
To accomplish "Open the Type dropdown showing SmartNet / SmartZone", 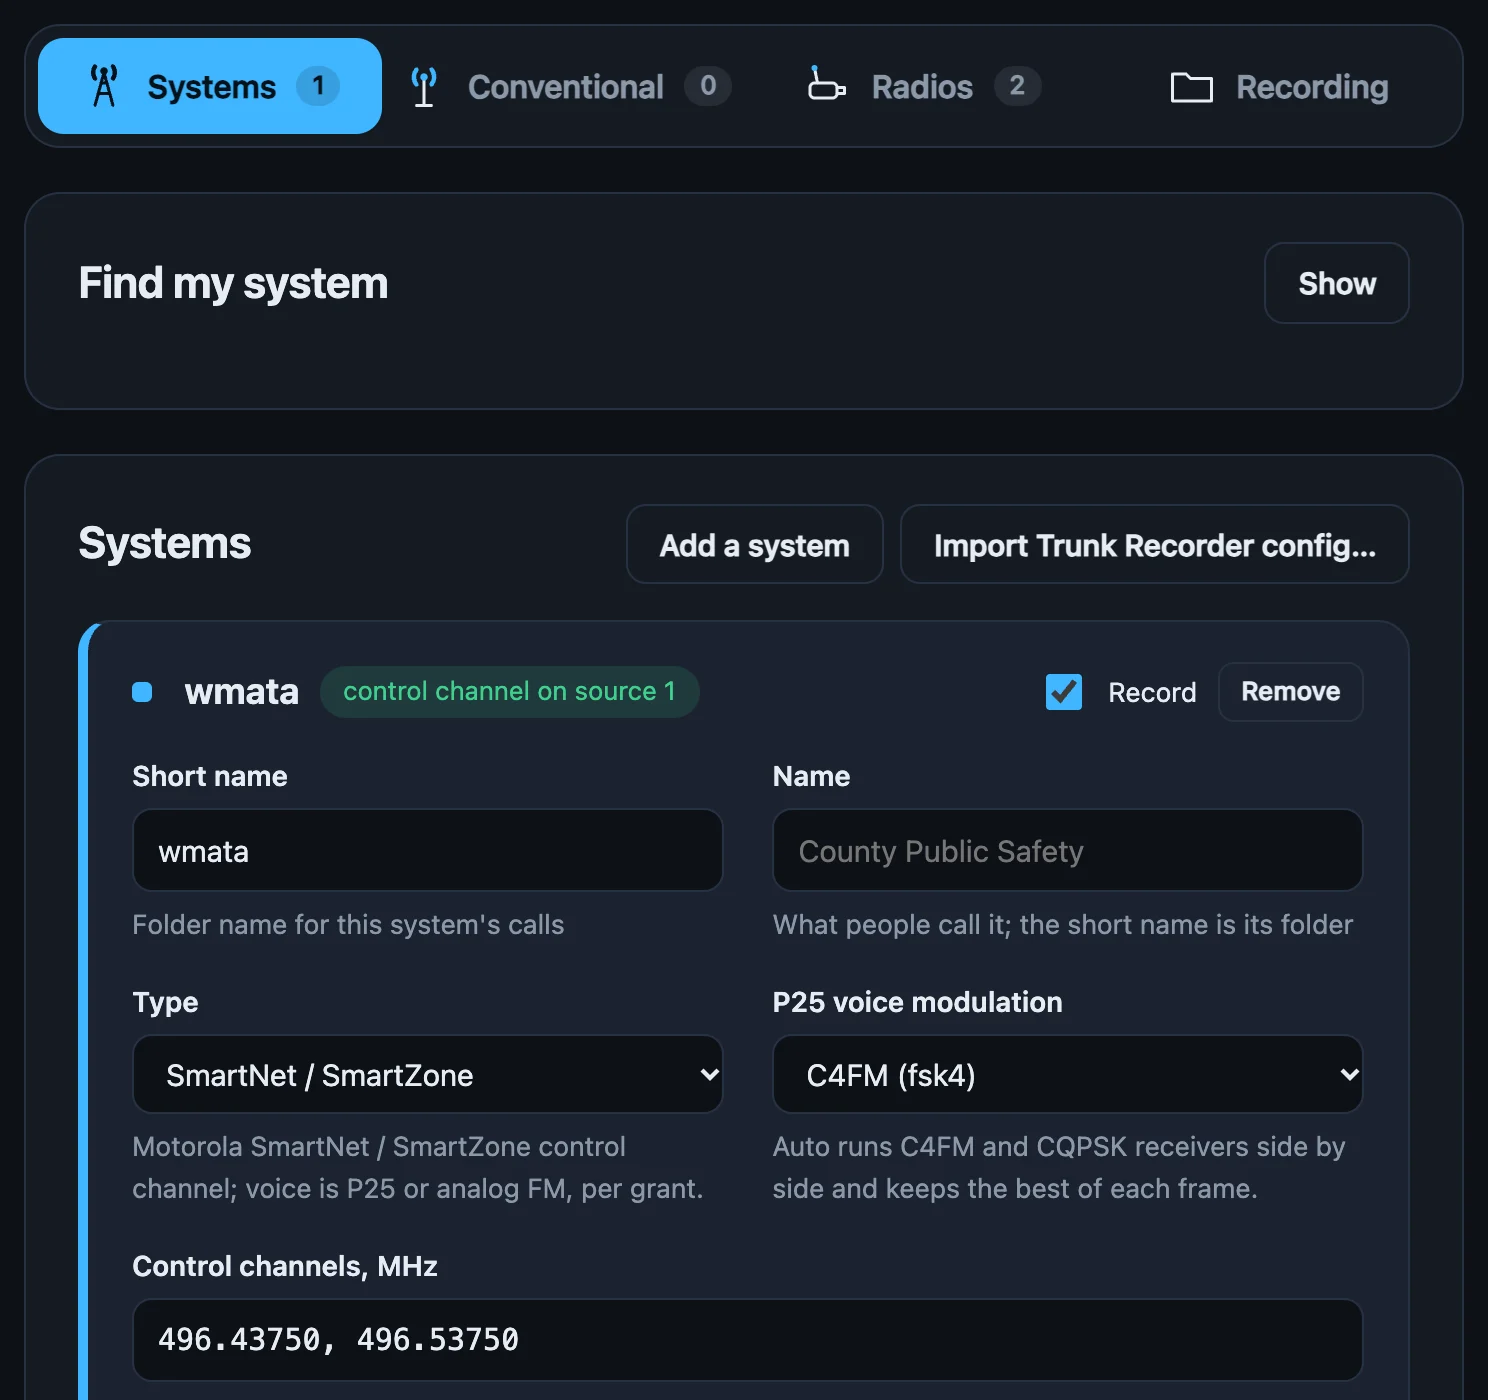I will tap(428, 1075).
